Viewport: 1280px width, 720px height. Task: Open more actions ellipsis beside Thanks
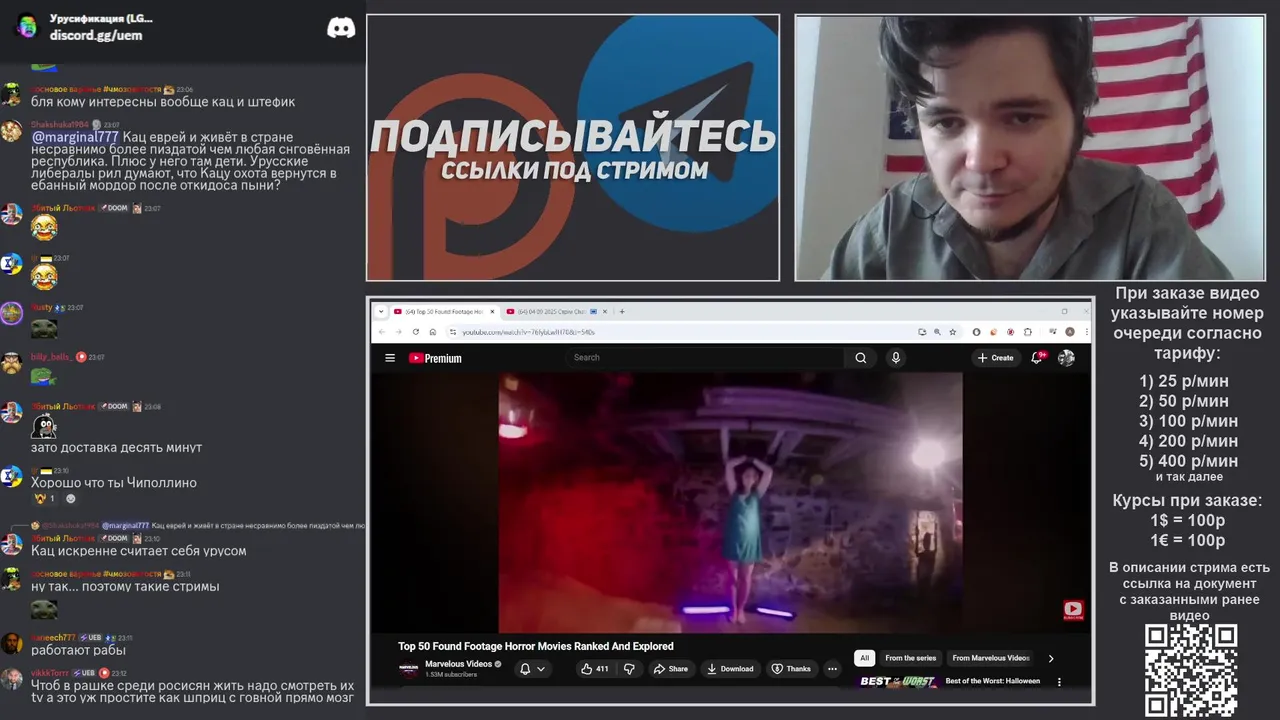pos(832,669)
